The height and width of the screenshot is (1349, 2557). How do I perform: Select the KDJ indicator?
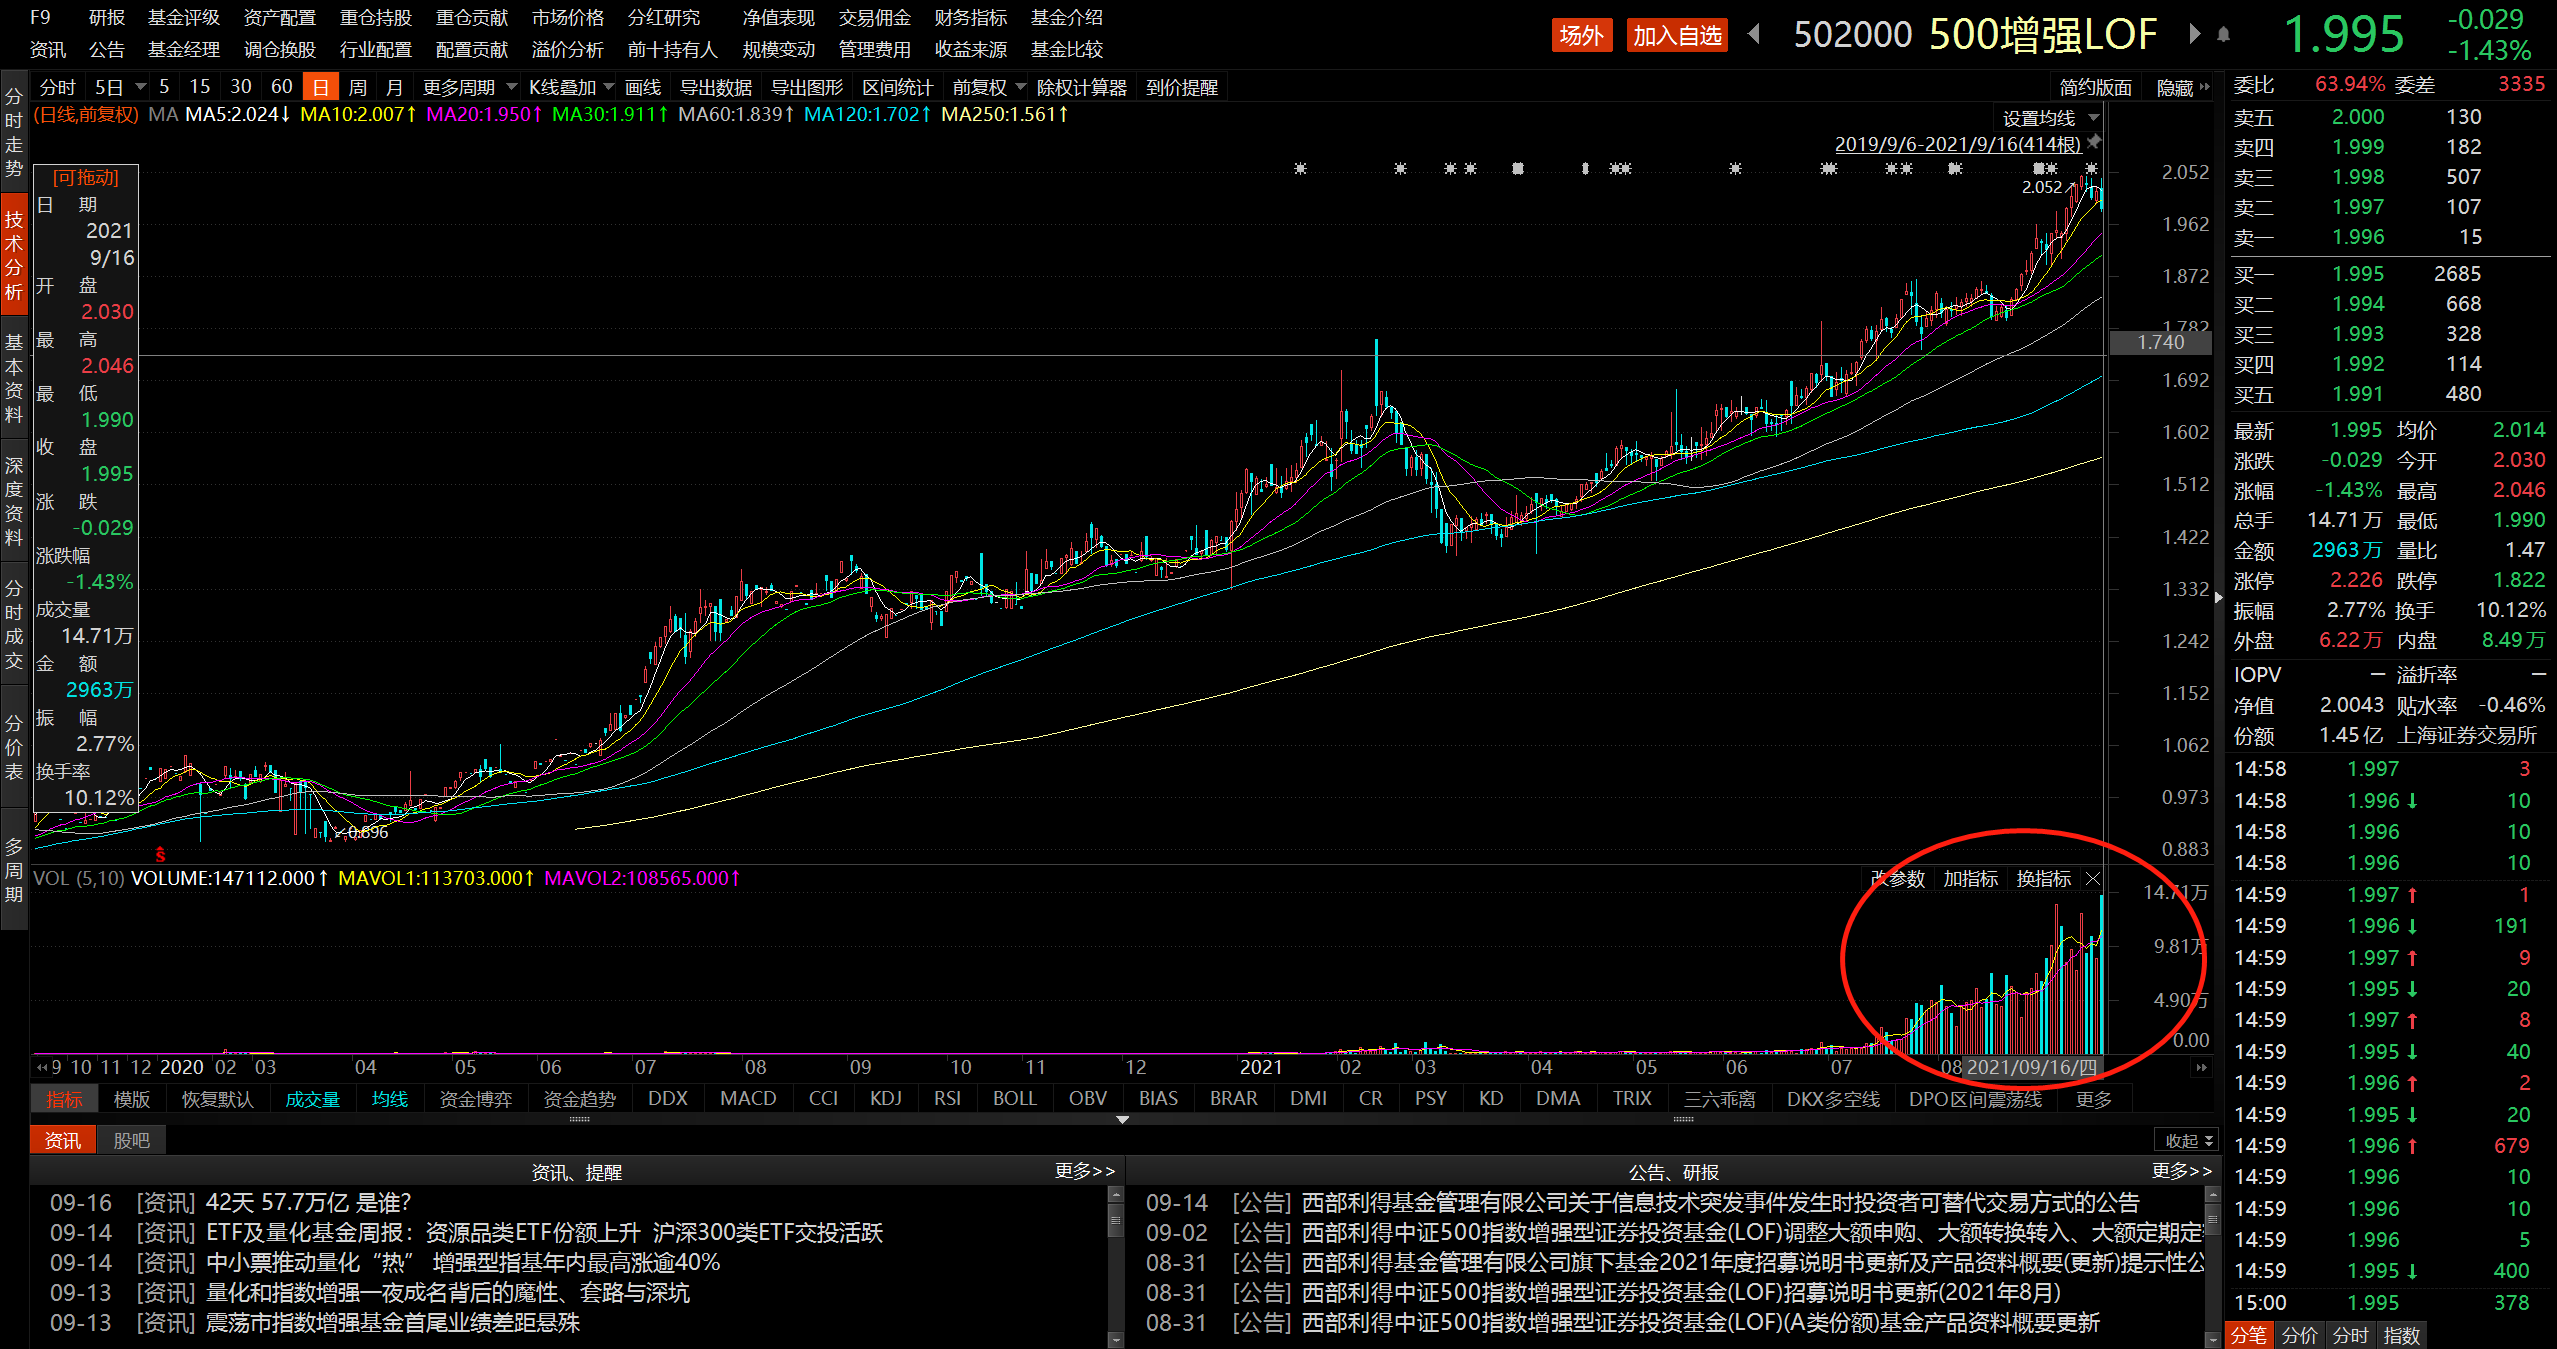click(x=886, y=1099)
